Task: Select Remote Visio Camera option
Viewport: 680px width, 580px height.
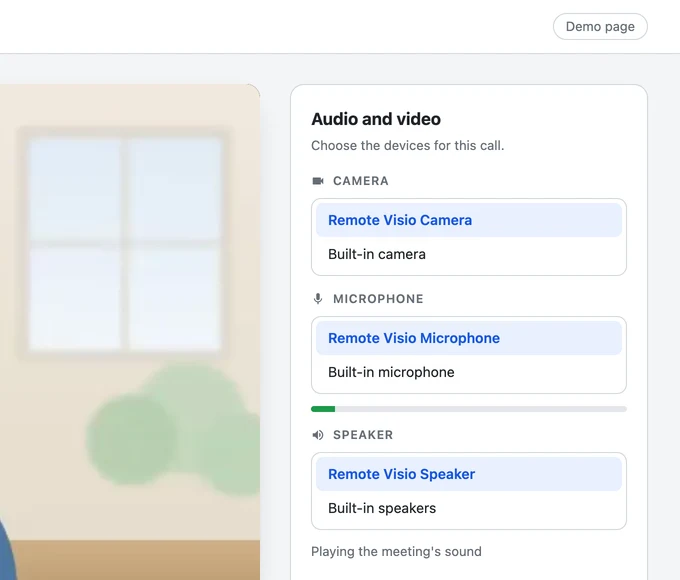Action: [x=469, y=220]
